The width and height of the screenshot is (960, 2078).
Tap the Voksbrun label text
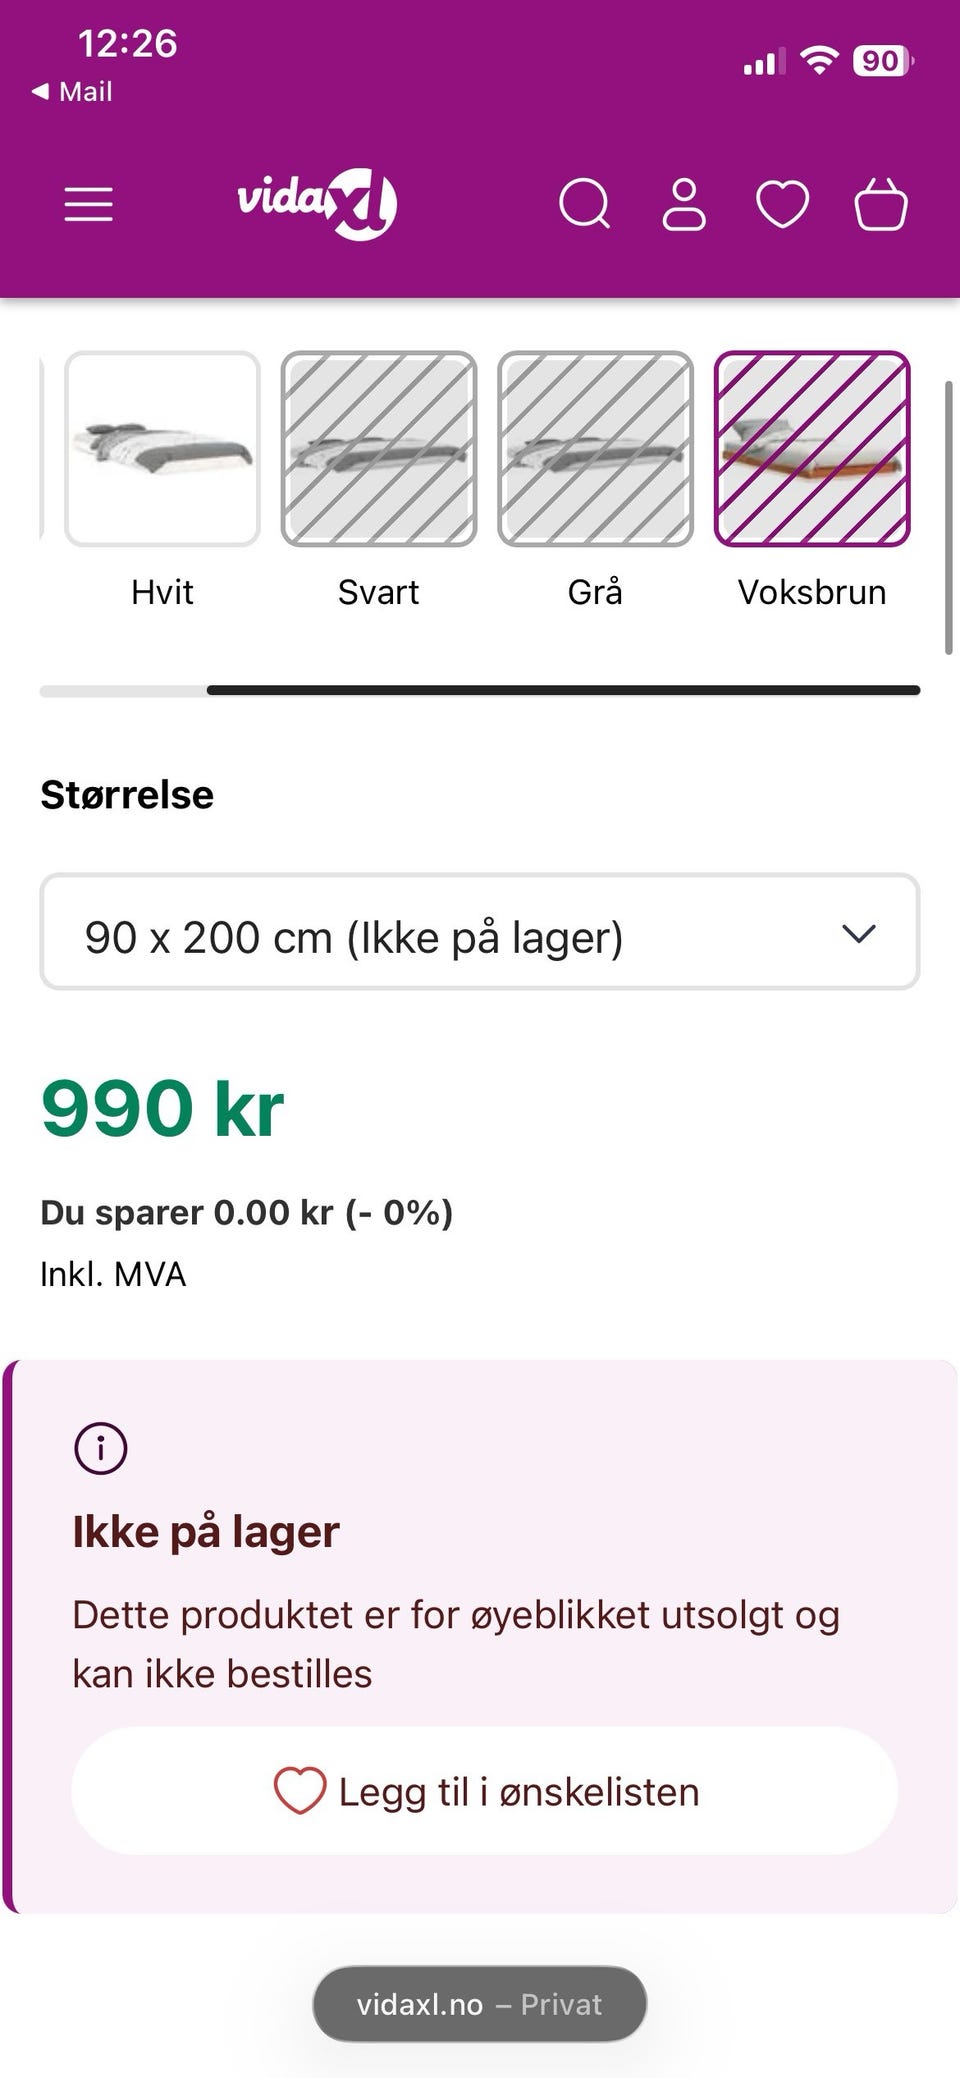(x=812, y=592)
